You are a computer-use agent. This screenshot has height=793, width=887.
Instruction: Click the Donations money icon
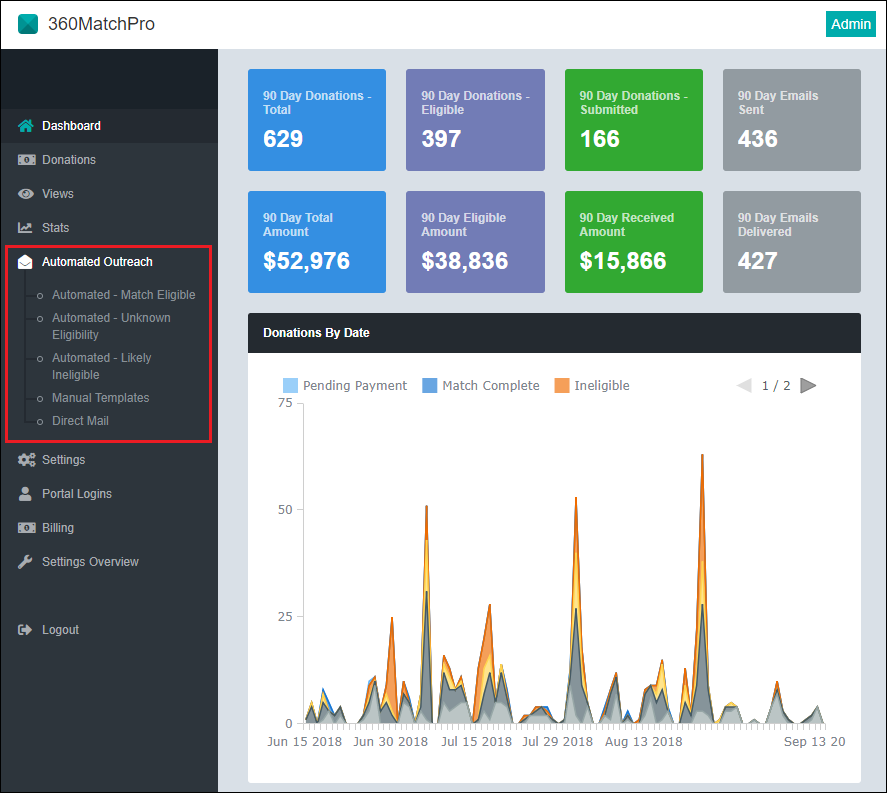[26, 160]
